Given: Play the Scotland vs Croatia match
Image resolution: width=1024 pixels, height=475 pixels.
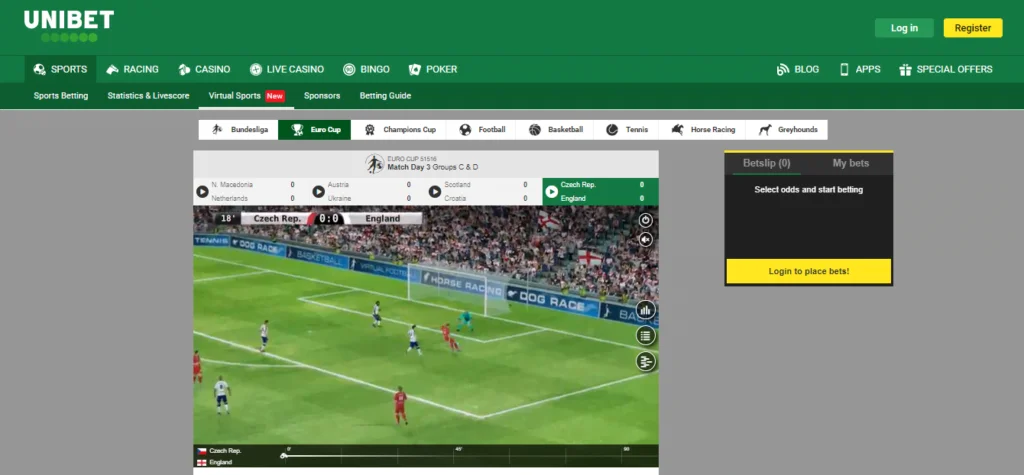Looking at the screenshot, I should click(x=435, y=191).
